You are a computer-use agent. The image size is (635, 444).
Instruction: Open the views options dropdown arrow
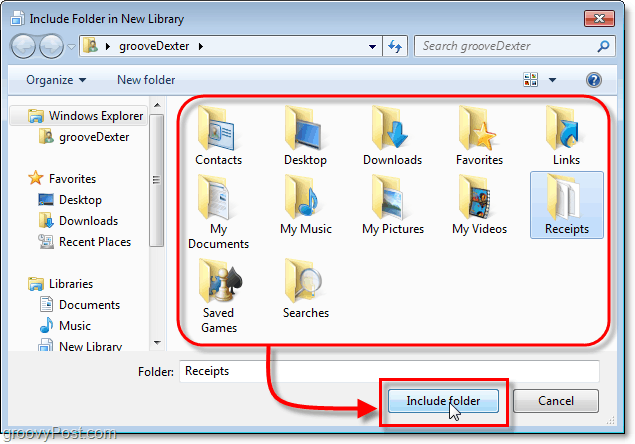pyautogui.click(x=552, y=80)
